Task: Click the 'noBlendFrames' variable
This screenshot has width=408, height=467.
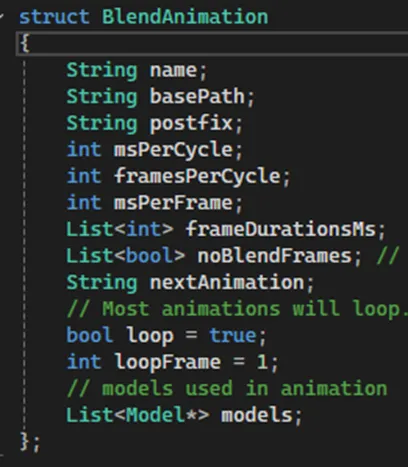Action: pyautogui.click(x=275, y=256)
